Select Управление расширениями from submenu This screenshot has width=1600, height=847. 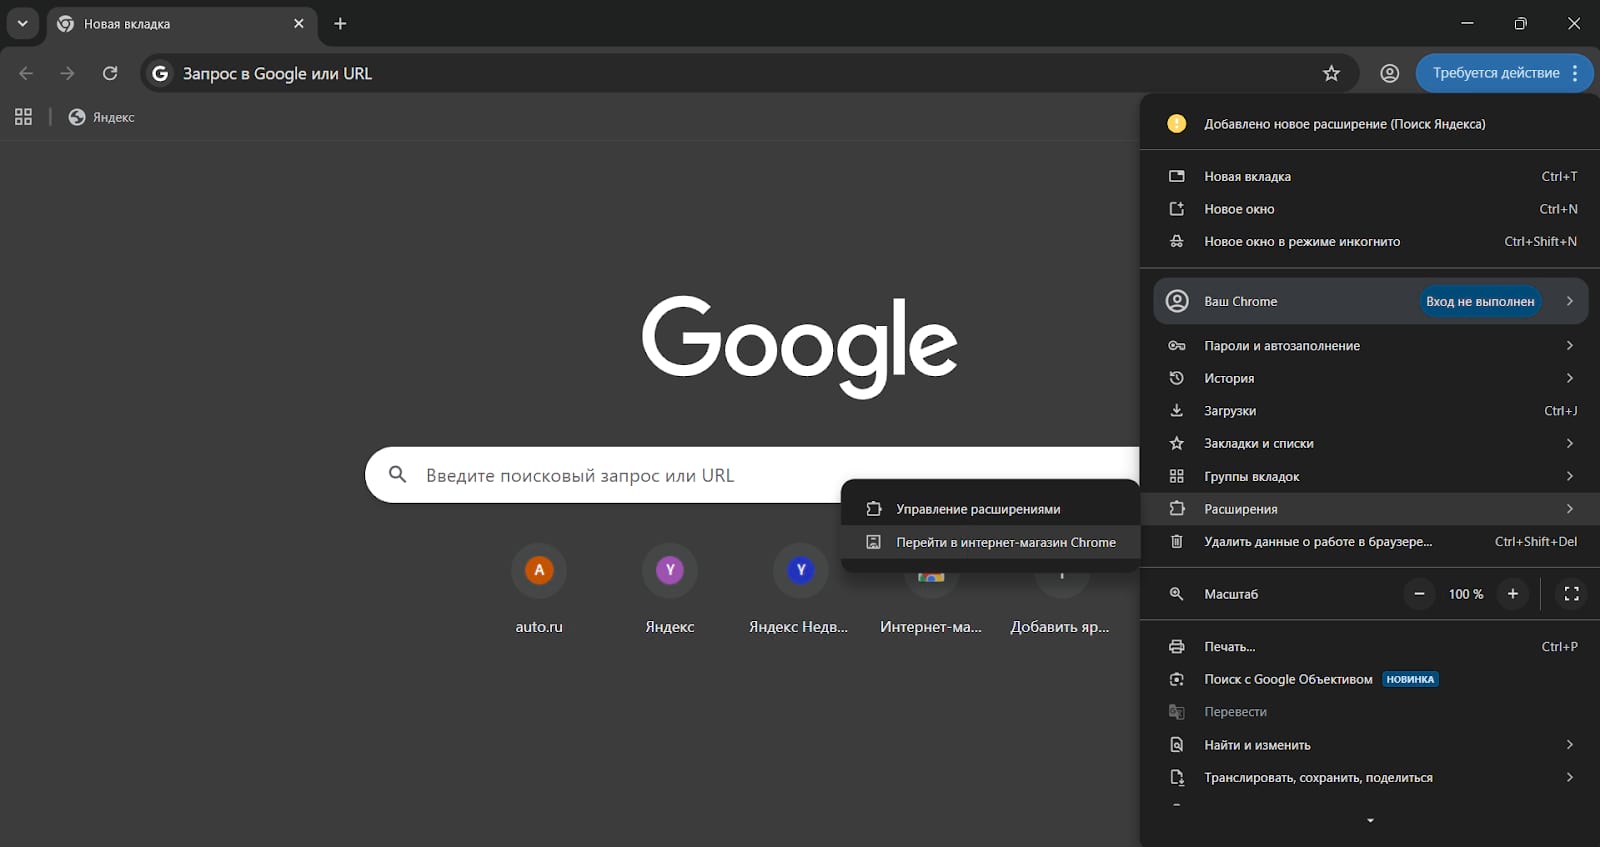point(977,509)
